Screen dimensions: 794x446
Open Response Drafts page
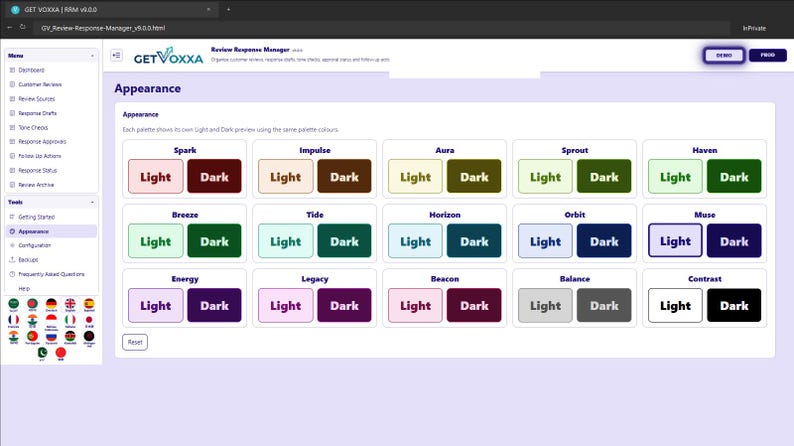(x=51, y=113)
